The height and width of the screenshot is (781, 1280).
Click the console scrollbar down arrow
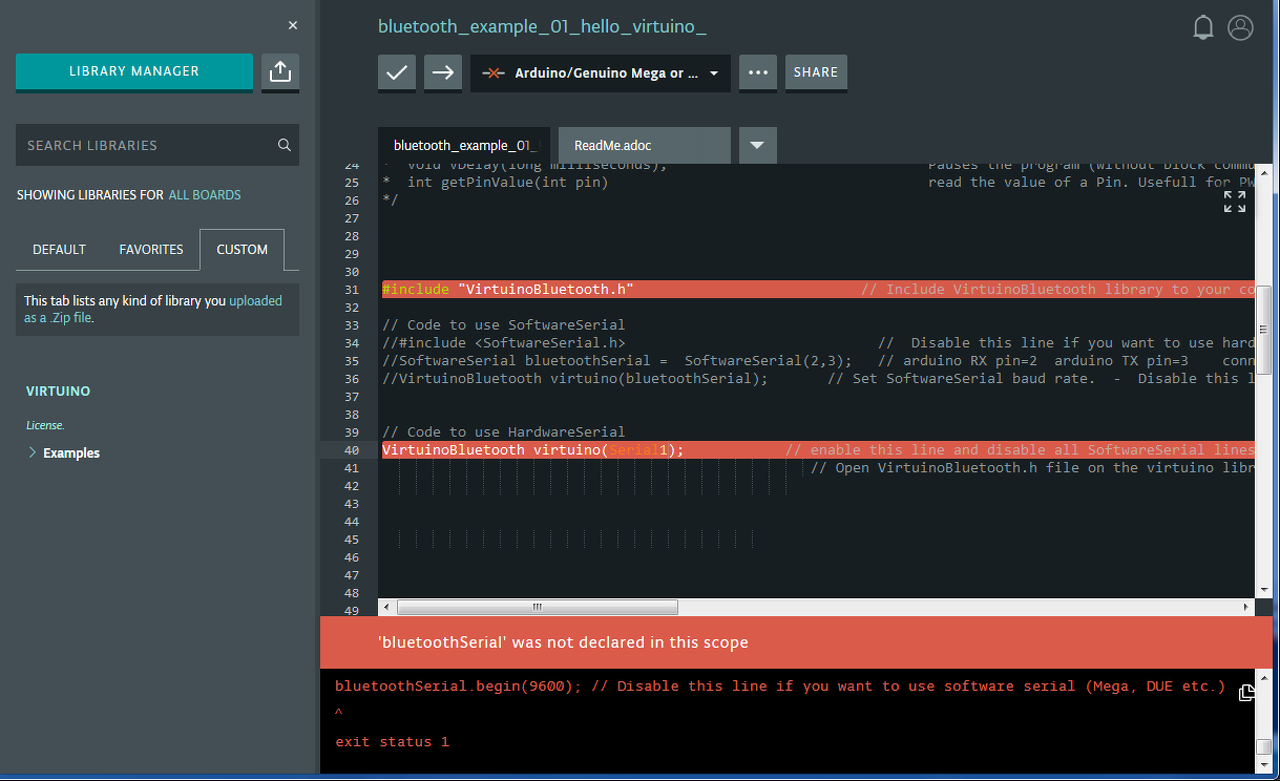coord(1264,764)
